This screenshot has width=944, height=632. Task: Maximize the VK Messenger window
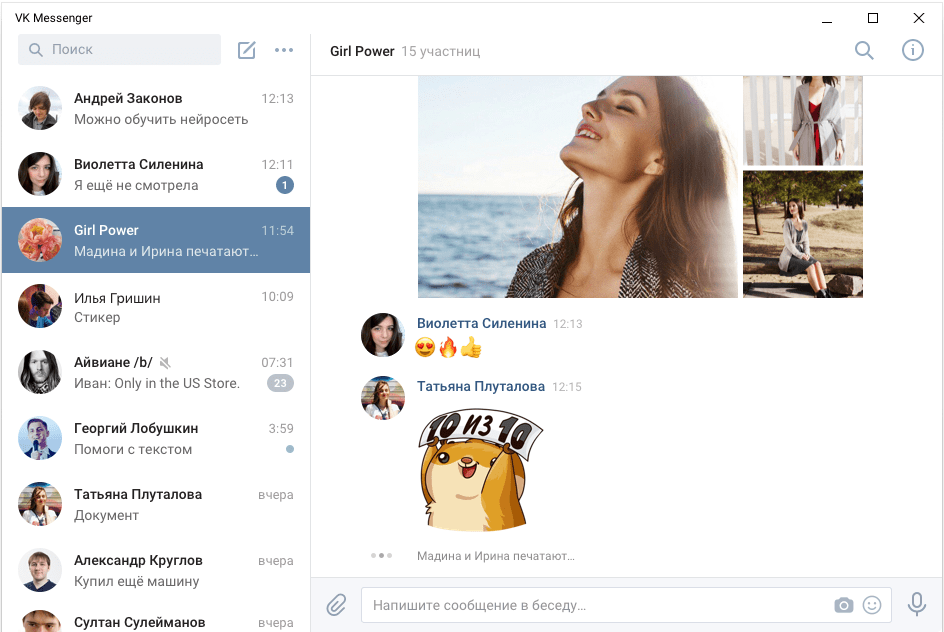click(x=873, y=18)
